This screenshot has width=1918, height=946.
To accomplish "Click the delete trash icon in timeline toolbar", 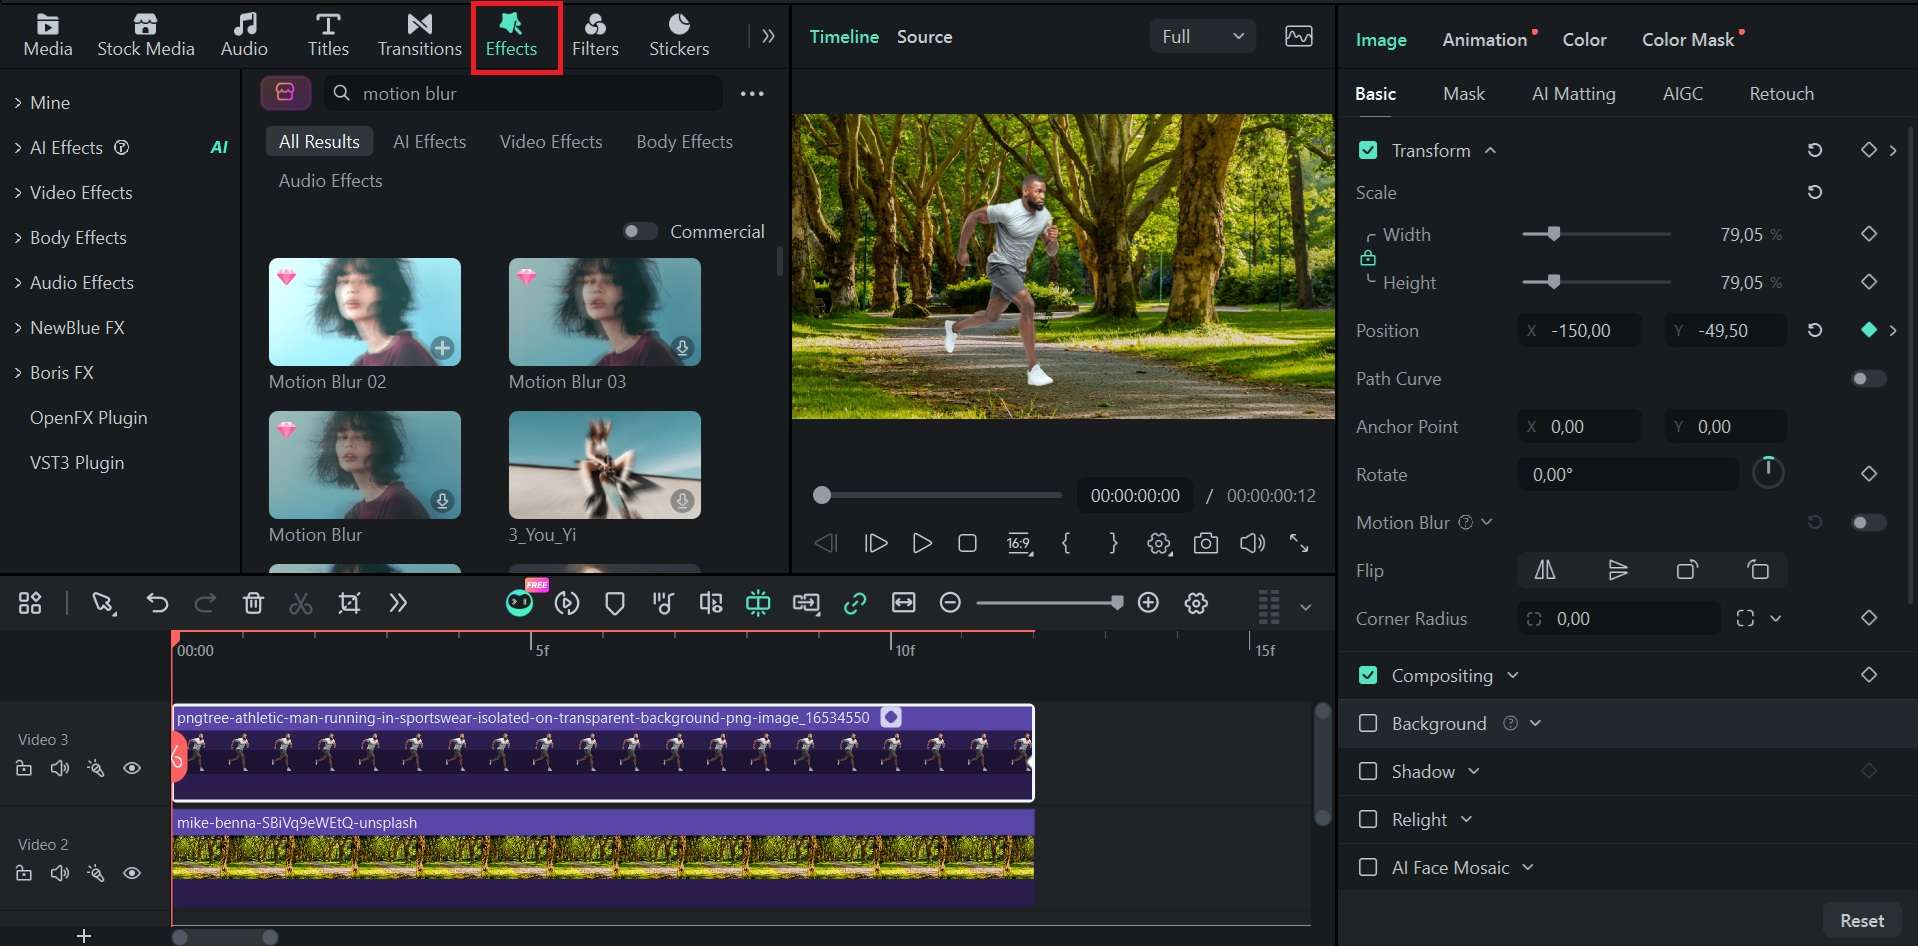I will [253, 603].
